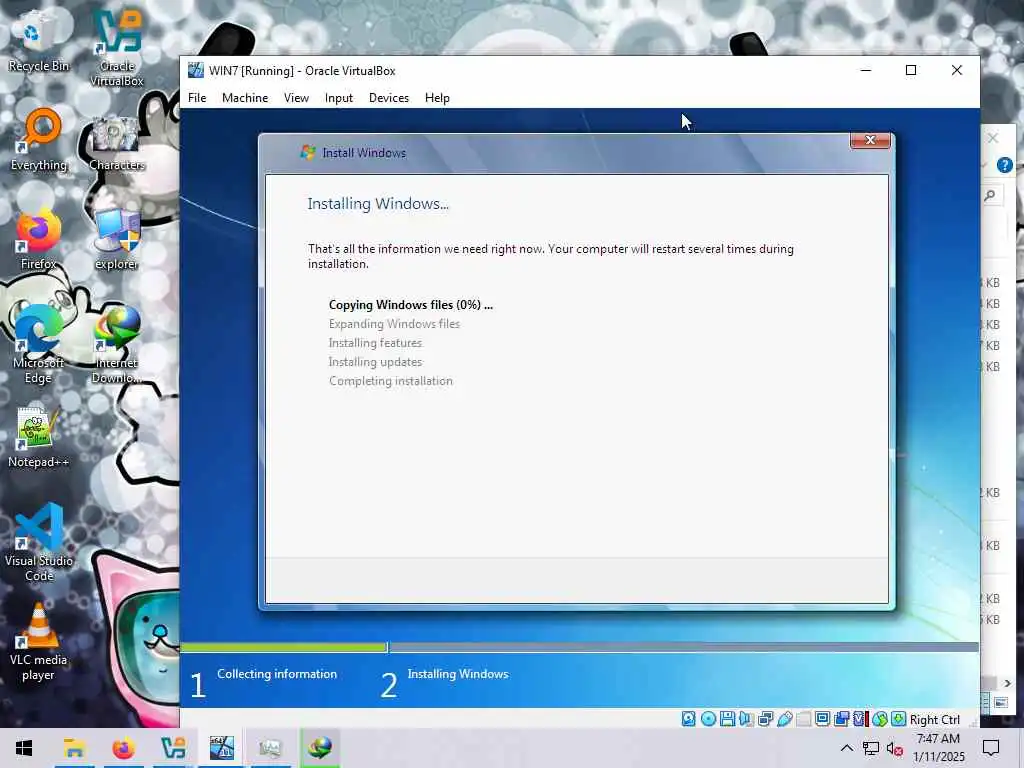Click the optical disc indicator in status bar
Viewport: 1024px width, 768px height.
[709, 719]
